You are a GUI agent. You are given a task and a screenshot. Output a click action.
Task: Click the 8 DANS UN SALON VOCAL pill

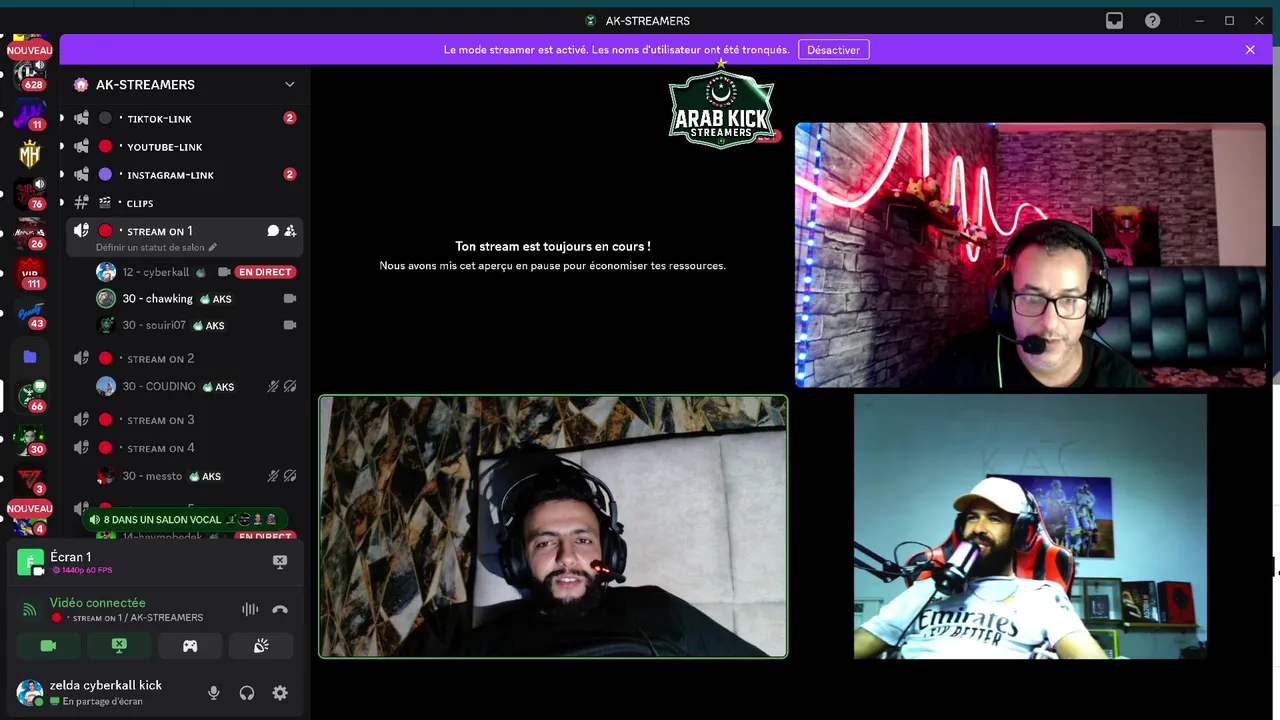[185, 519]
